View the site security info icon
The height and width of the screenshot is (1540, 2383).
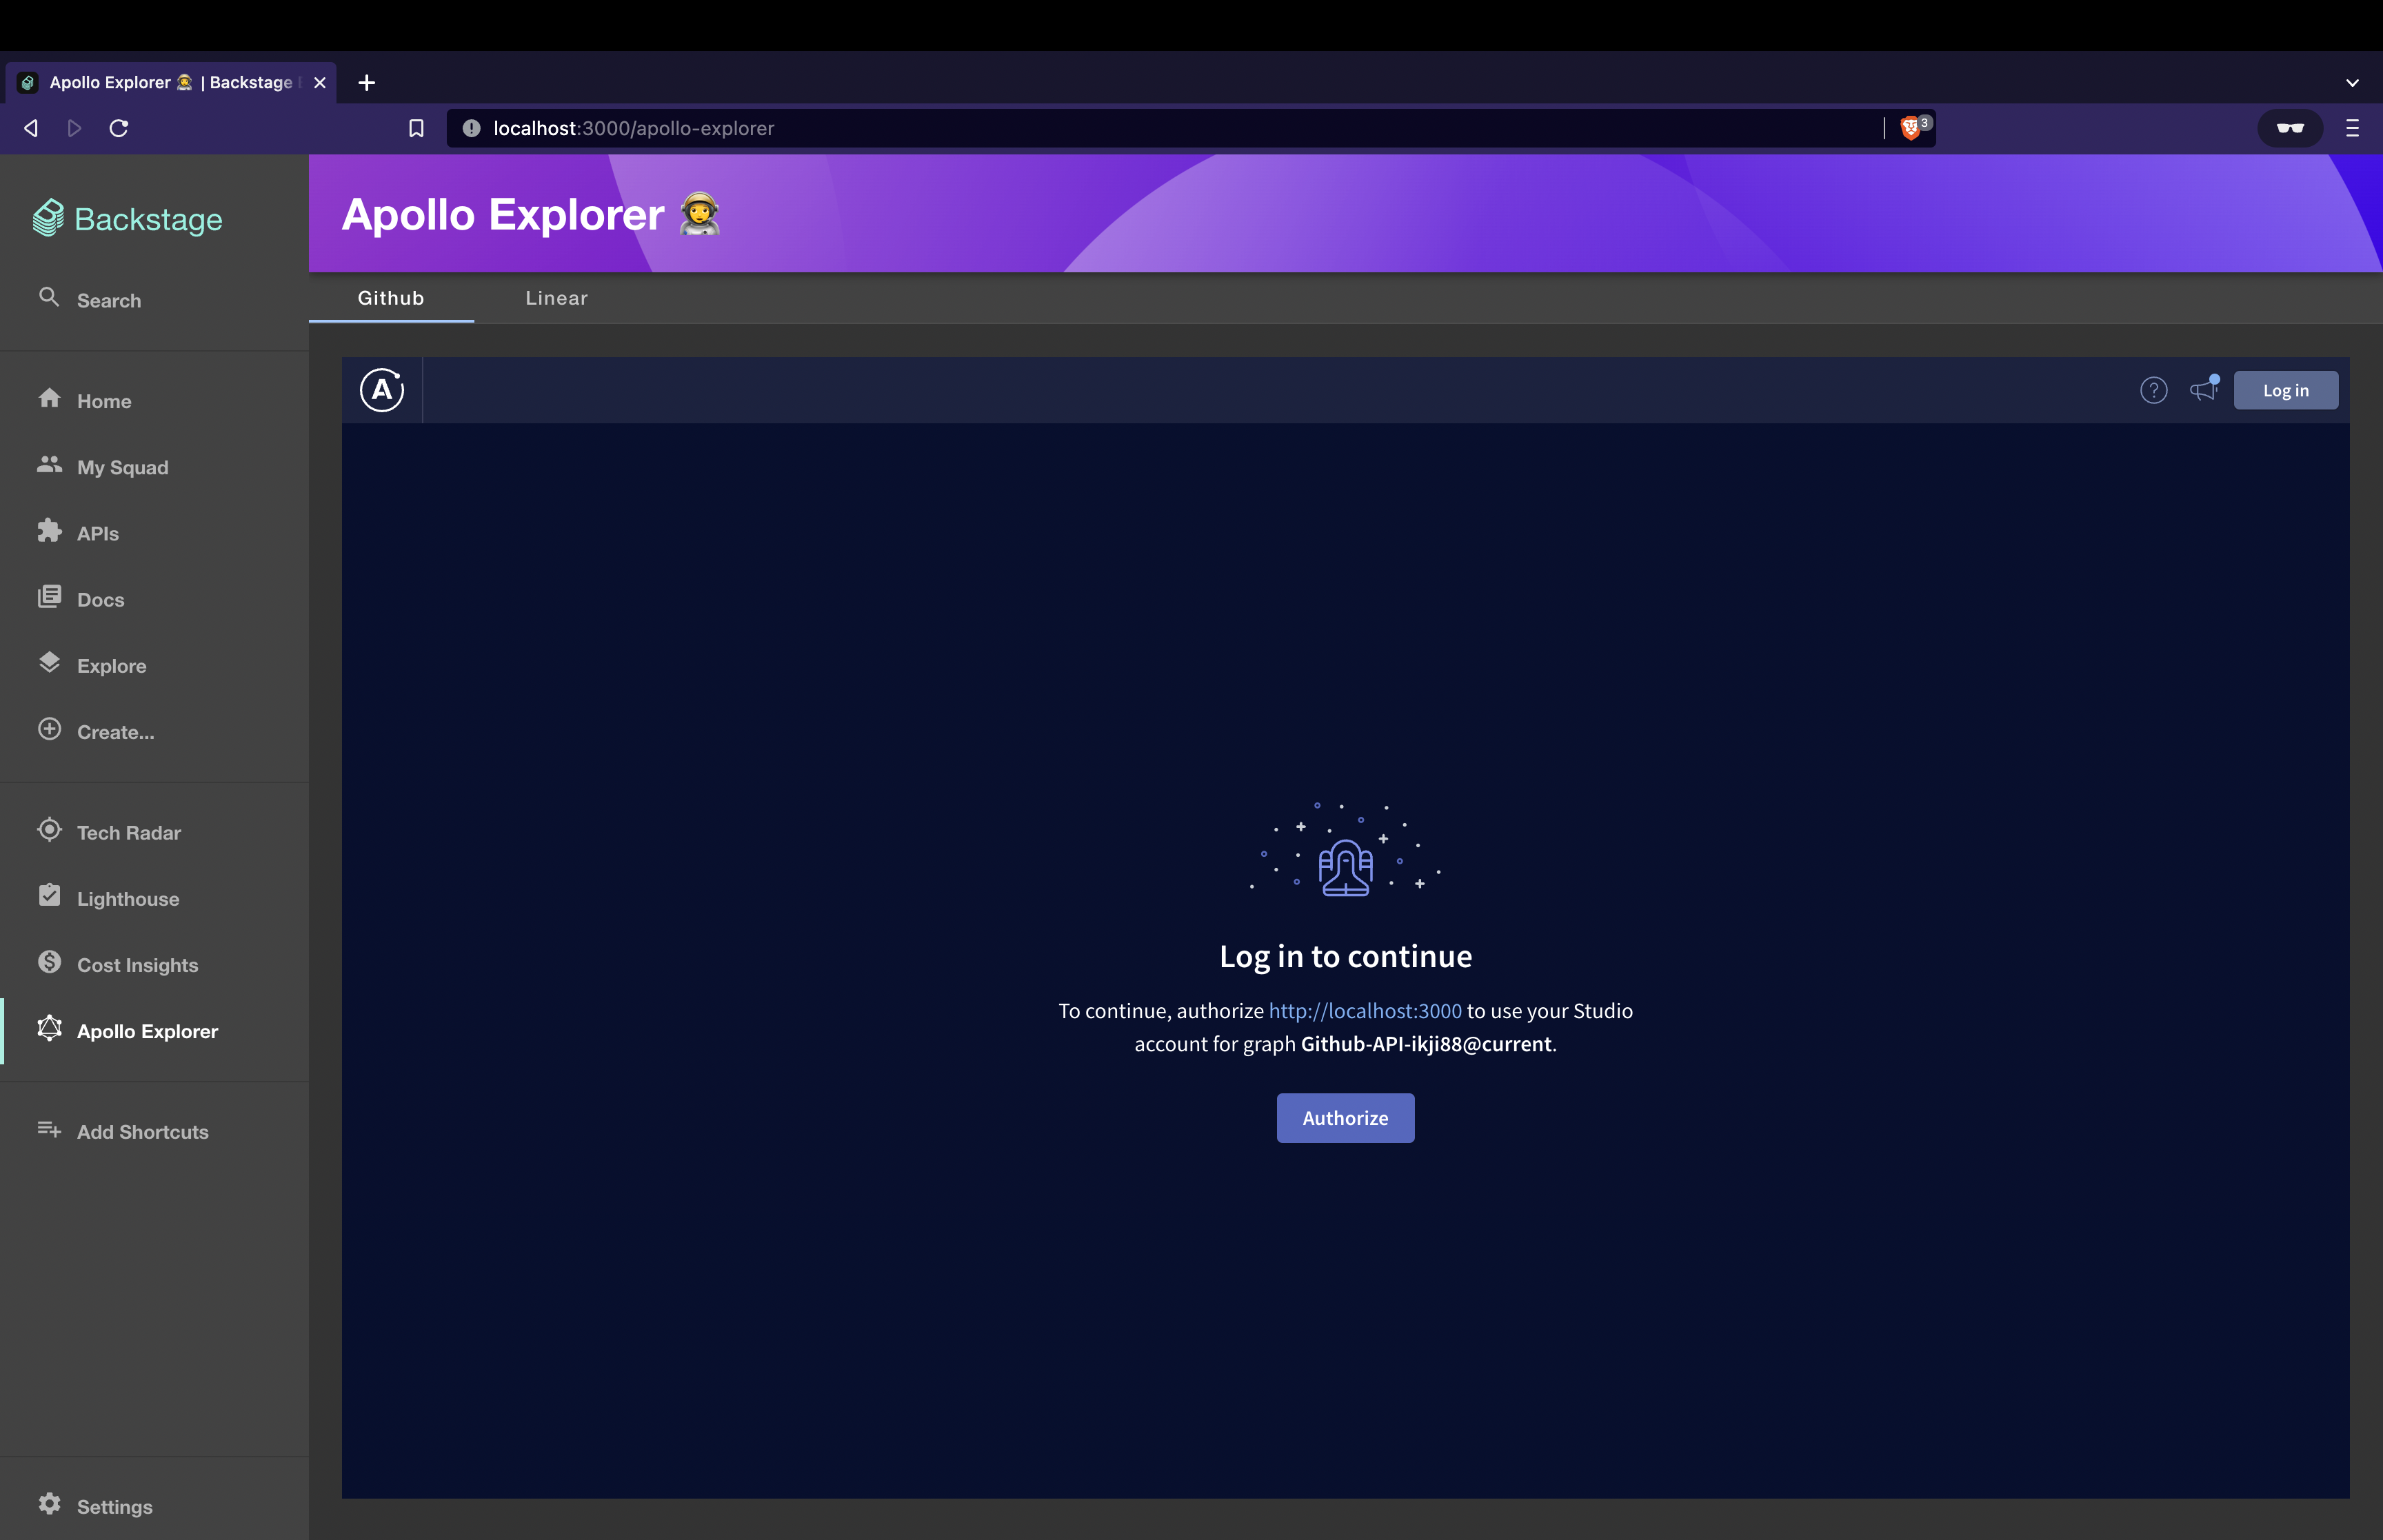click(x=471, y=128)
